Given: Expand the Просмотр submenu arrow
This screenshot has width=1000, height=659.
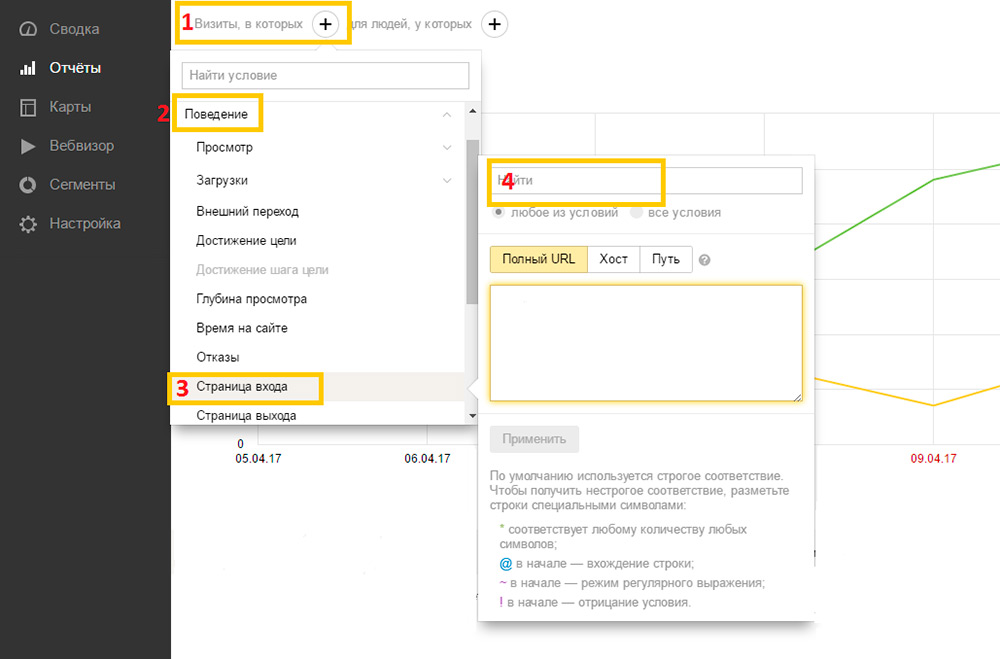Looking at the screenshot, I should pyautogui.click(x=446, y=148).
